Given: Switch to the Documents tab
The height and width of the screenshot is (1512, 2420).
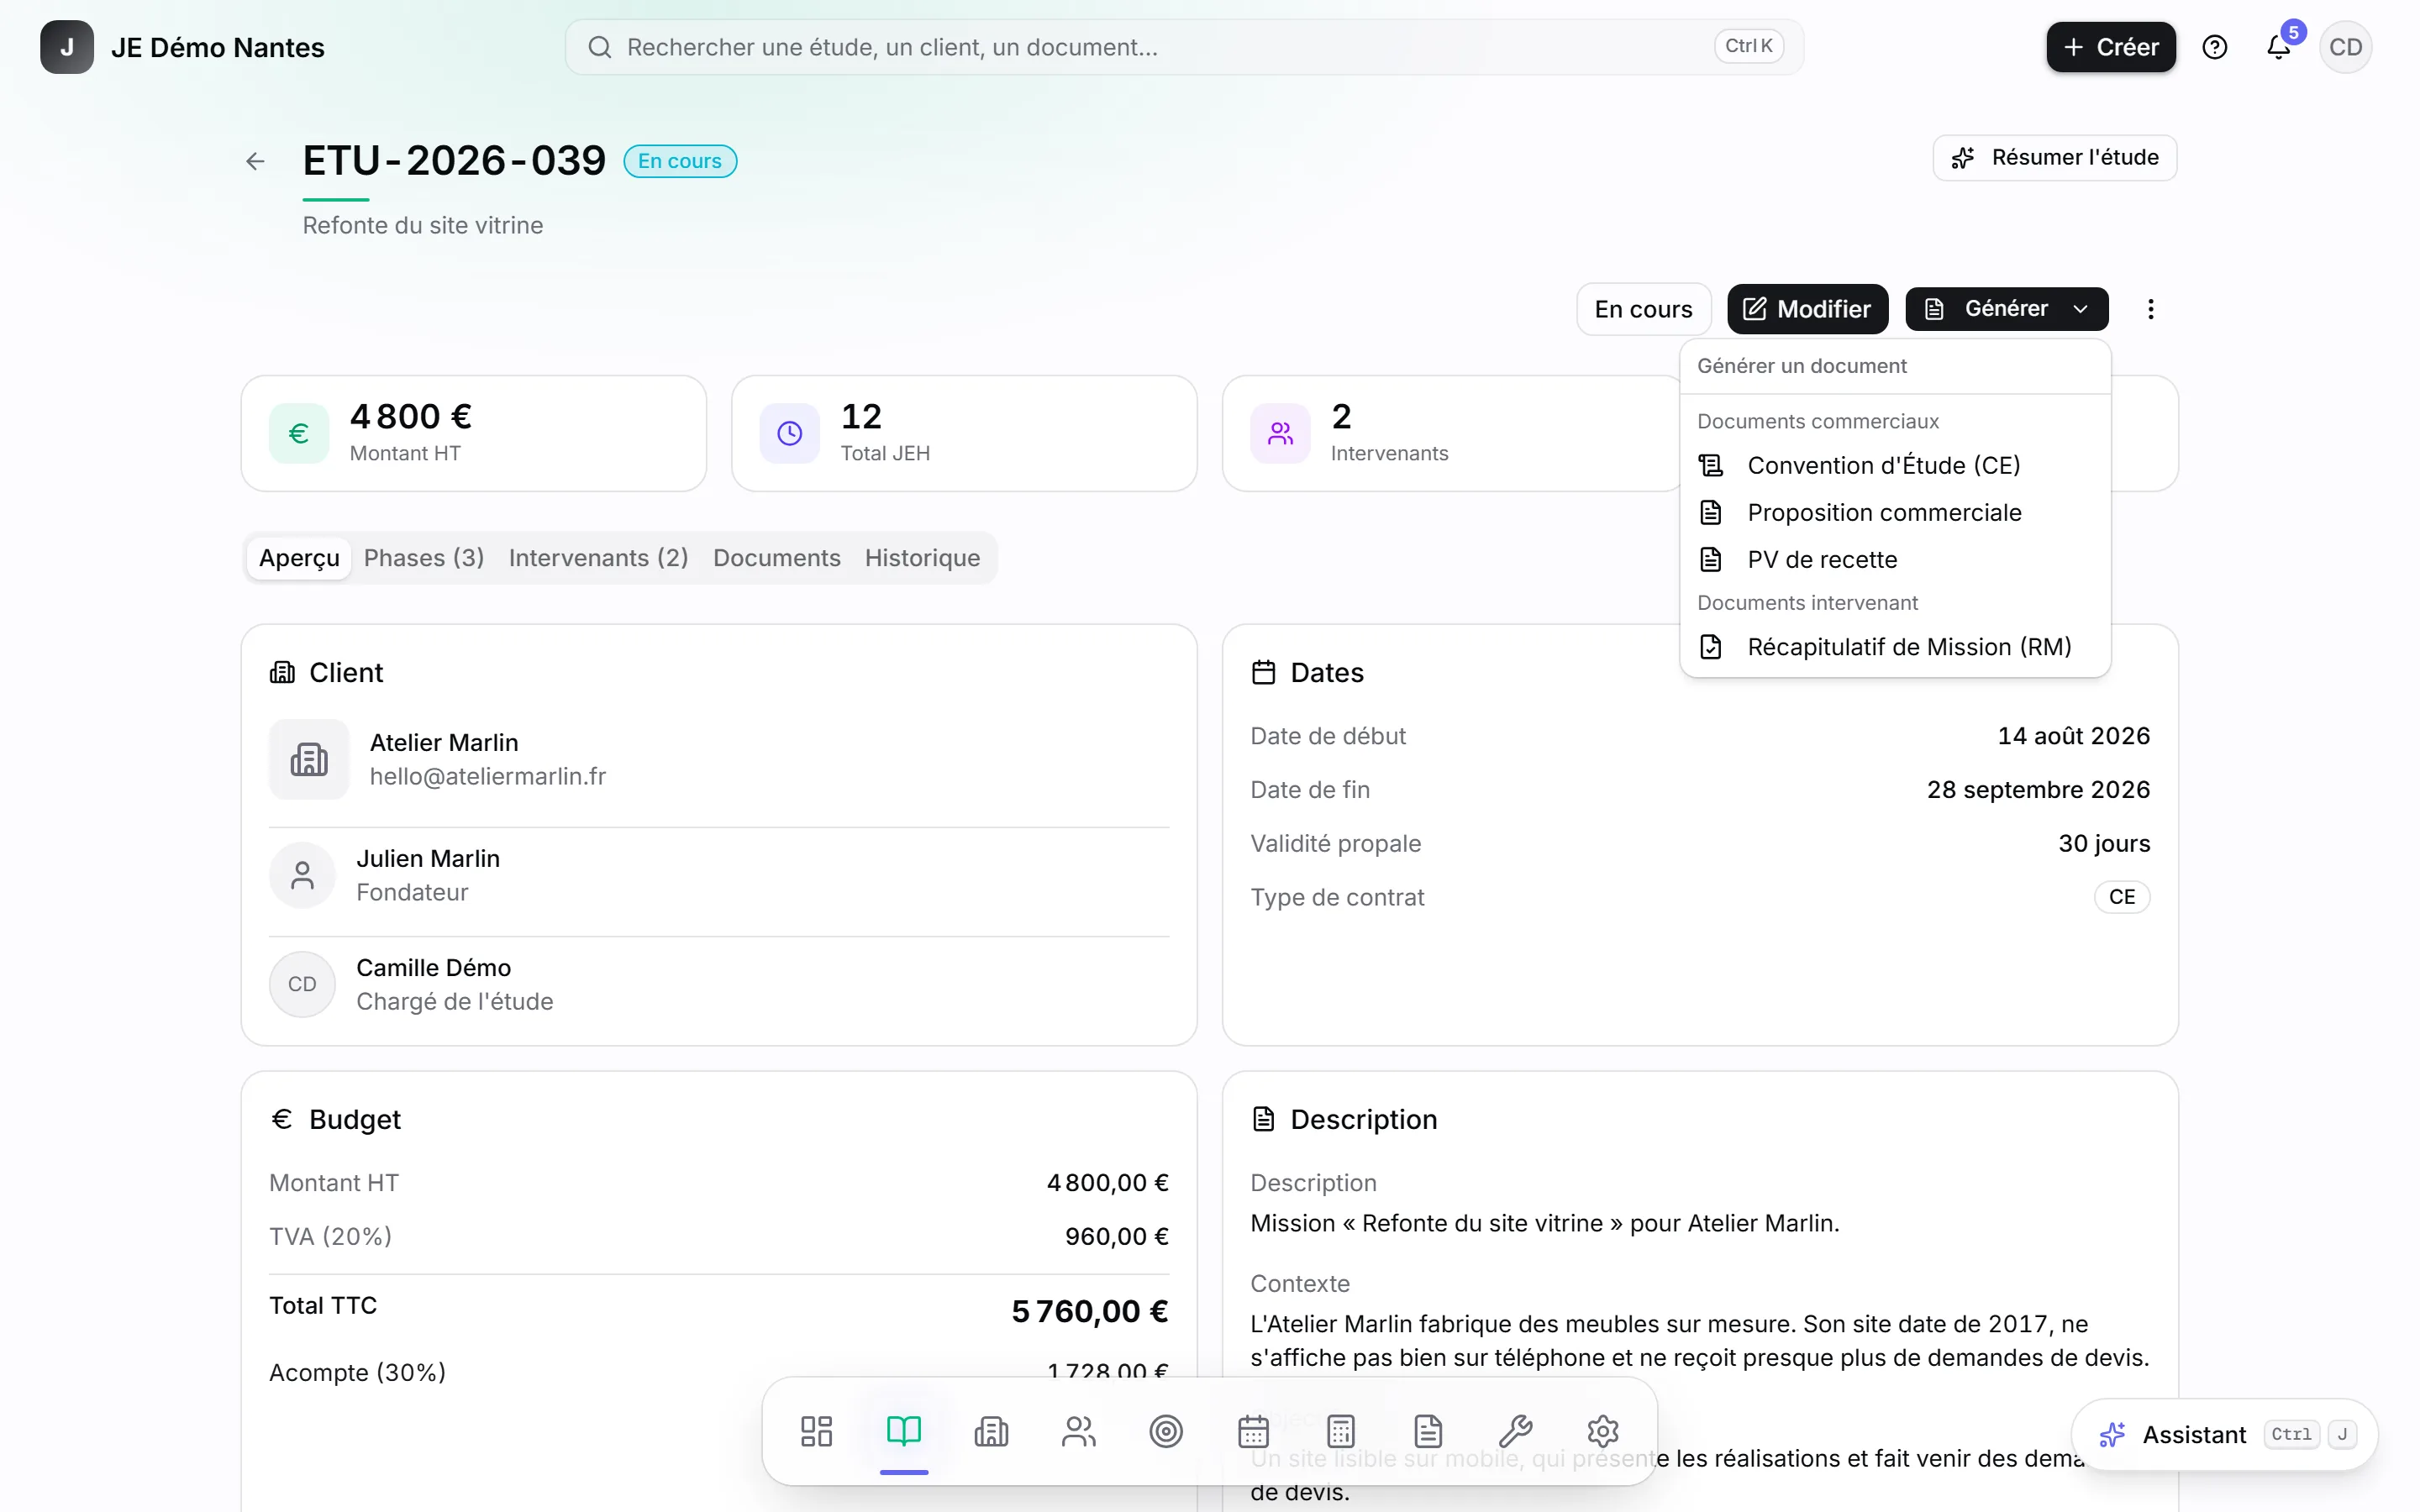Looking at the screenshot, I should [776, 558].
